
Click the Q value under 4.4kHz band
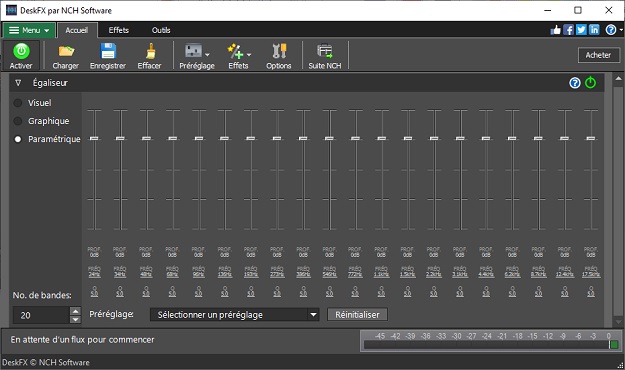(x=486, y=294)
